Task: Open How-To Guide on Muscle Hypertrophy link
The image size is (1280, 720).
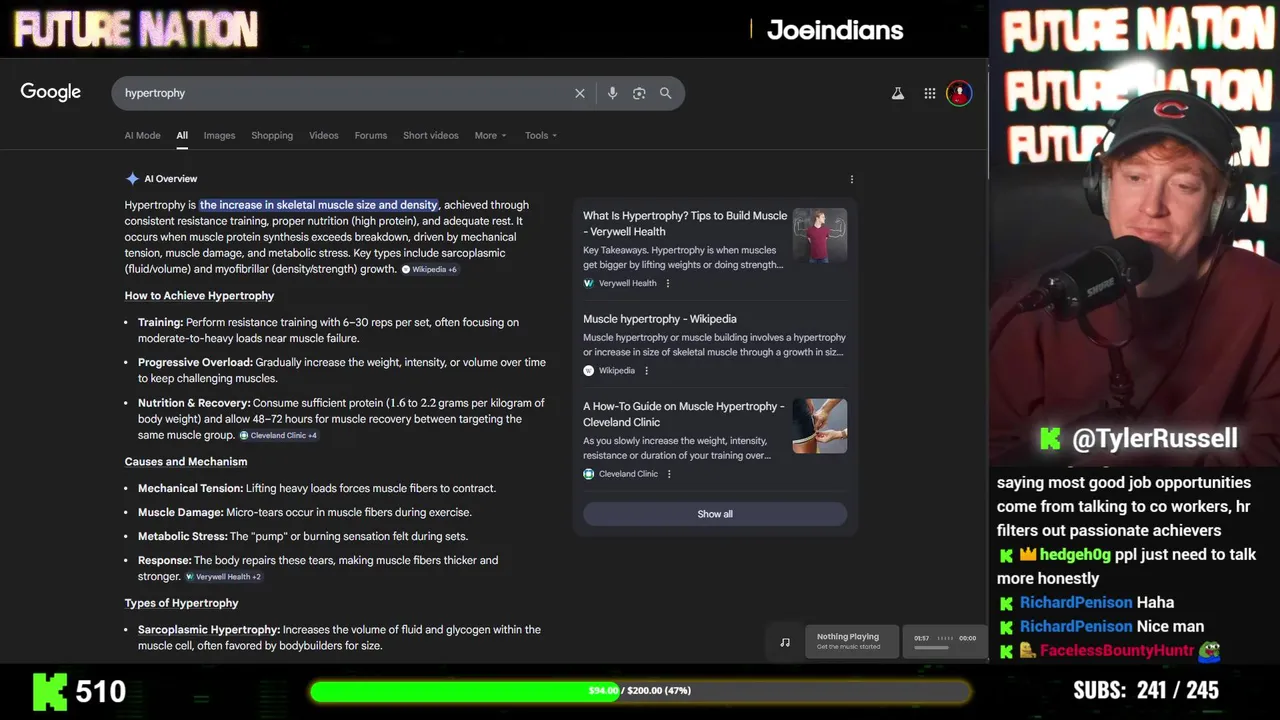Action: pos(684,414)
